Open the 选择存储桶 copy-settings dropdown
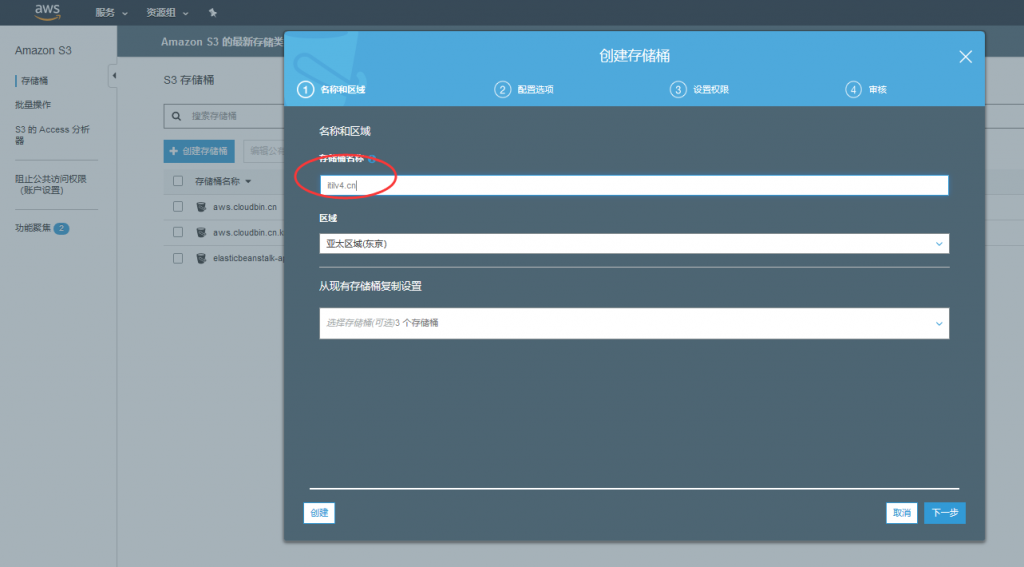1024x567 pixels. pyautogui.click(x=633, y=323)
